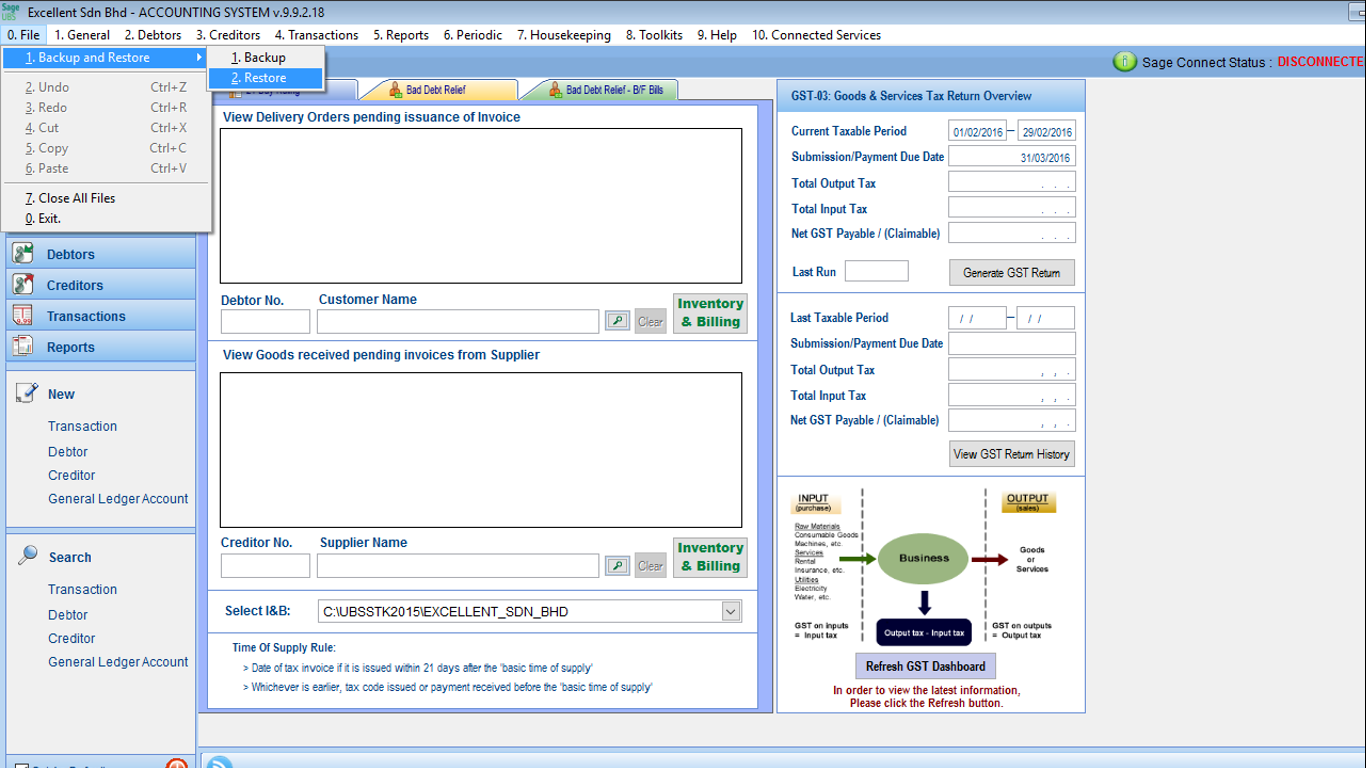Viewport: 1366px width, 768px height.
Task: Click the Reports sidebar button label
Action: point(71,347)
